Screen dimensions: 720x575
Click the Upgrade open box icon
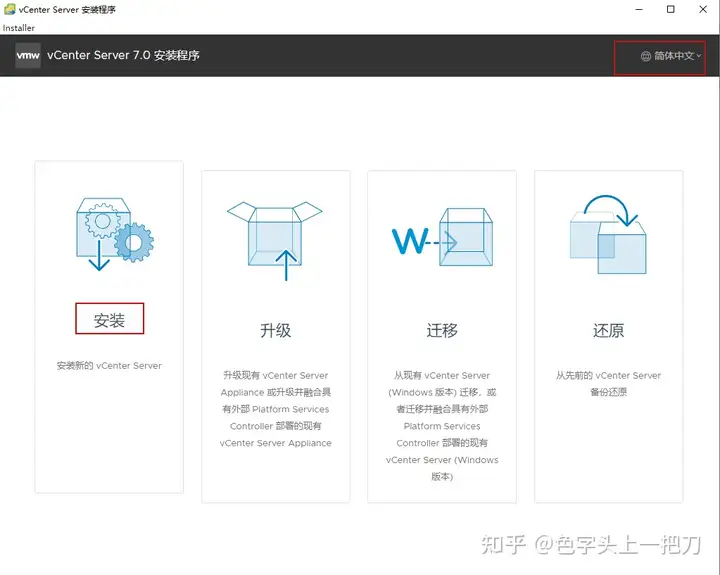point(275,241)
